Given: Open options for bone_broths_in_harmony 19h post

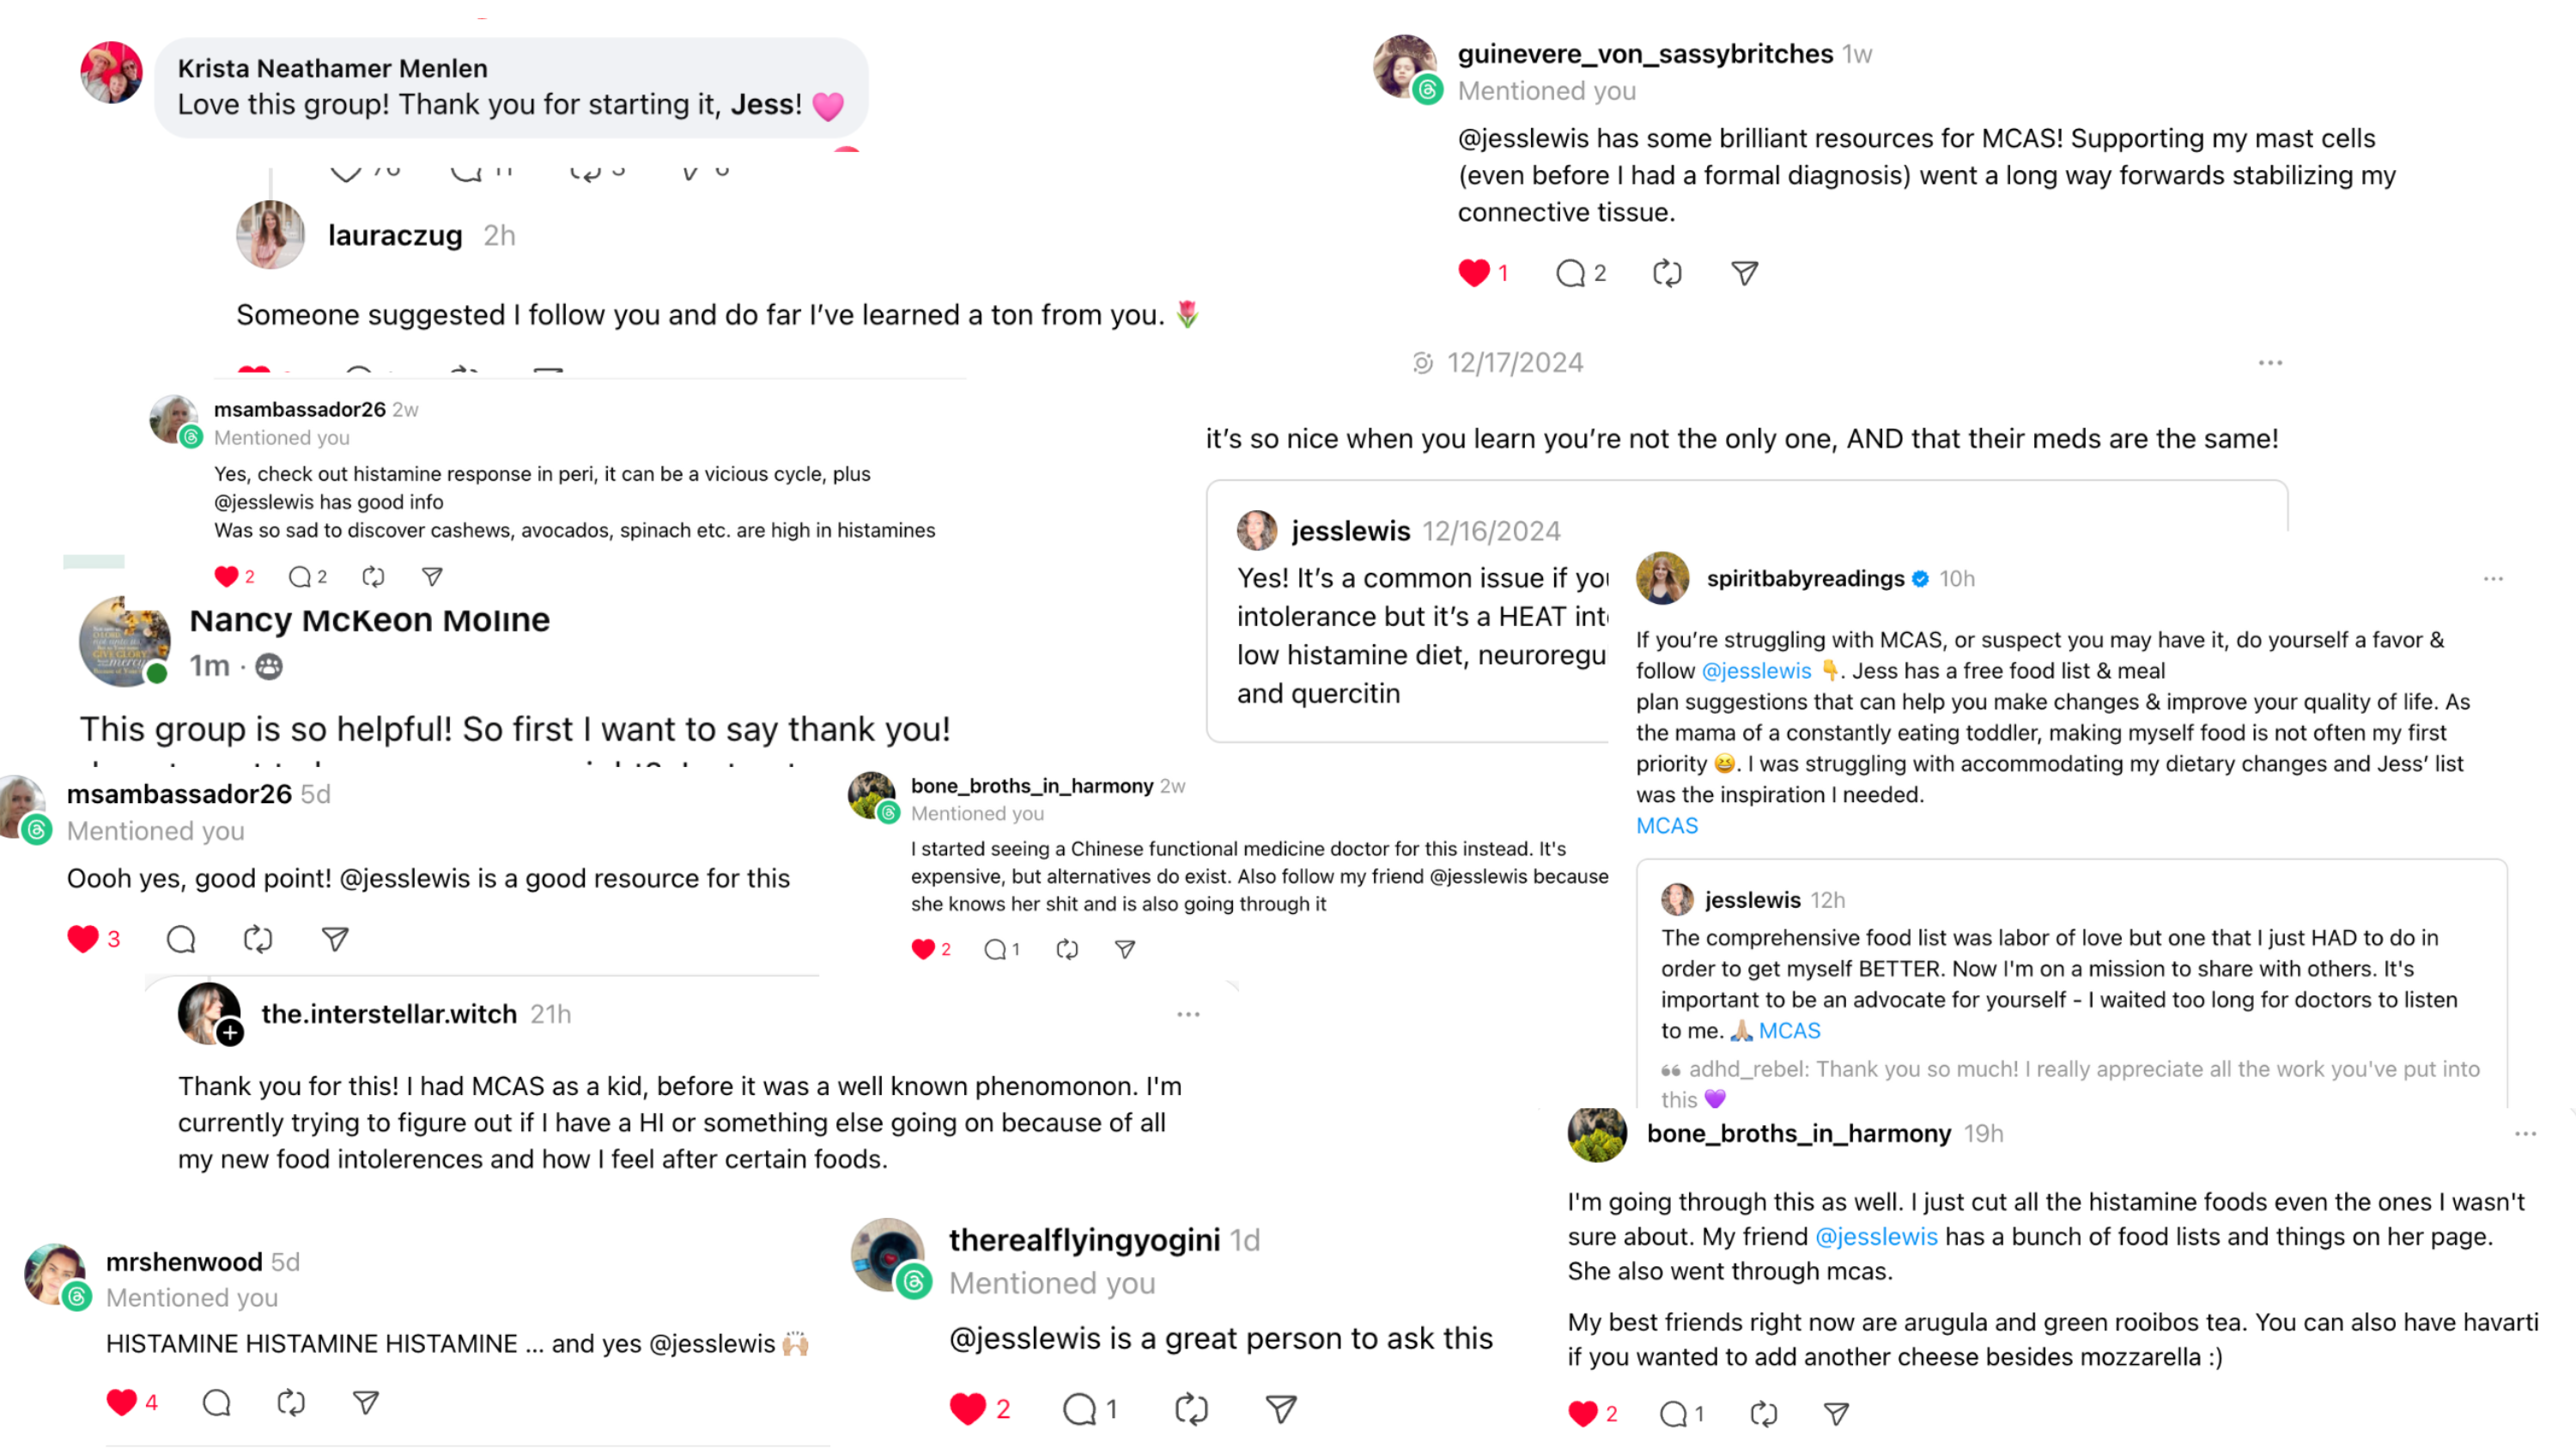Looking at the screenshot, I should coord(2525,1134).
